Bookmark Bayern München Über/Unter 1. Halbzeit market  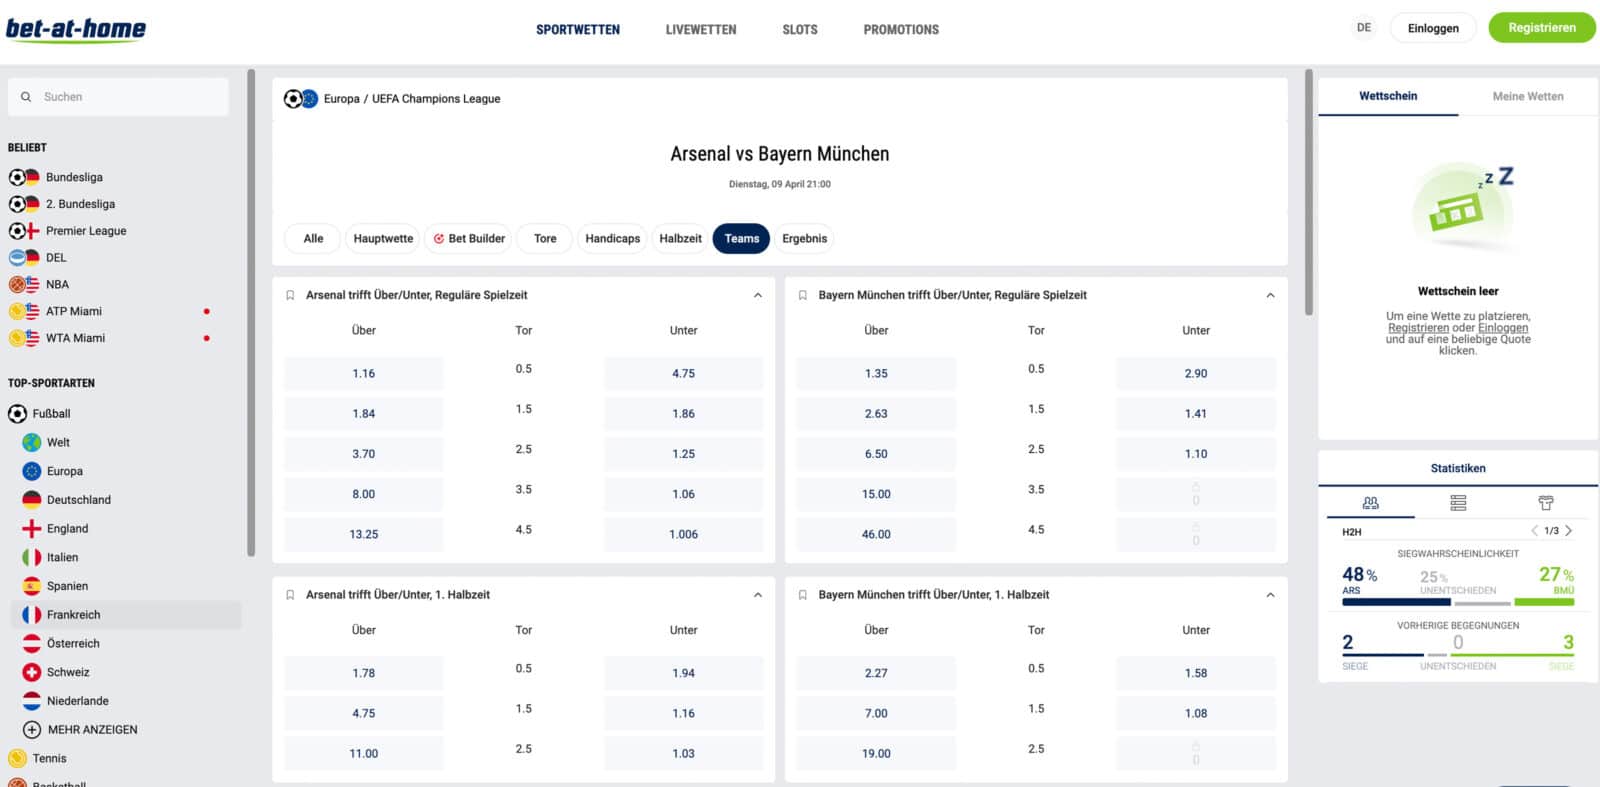coord(802,595)
